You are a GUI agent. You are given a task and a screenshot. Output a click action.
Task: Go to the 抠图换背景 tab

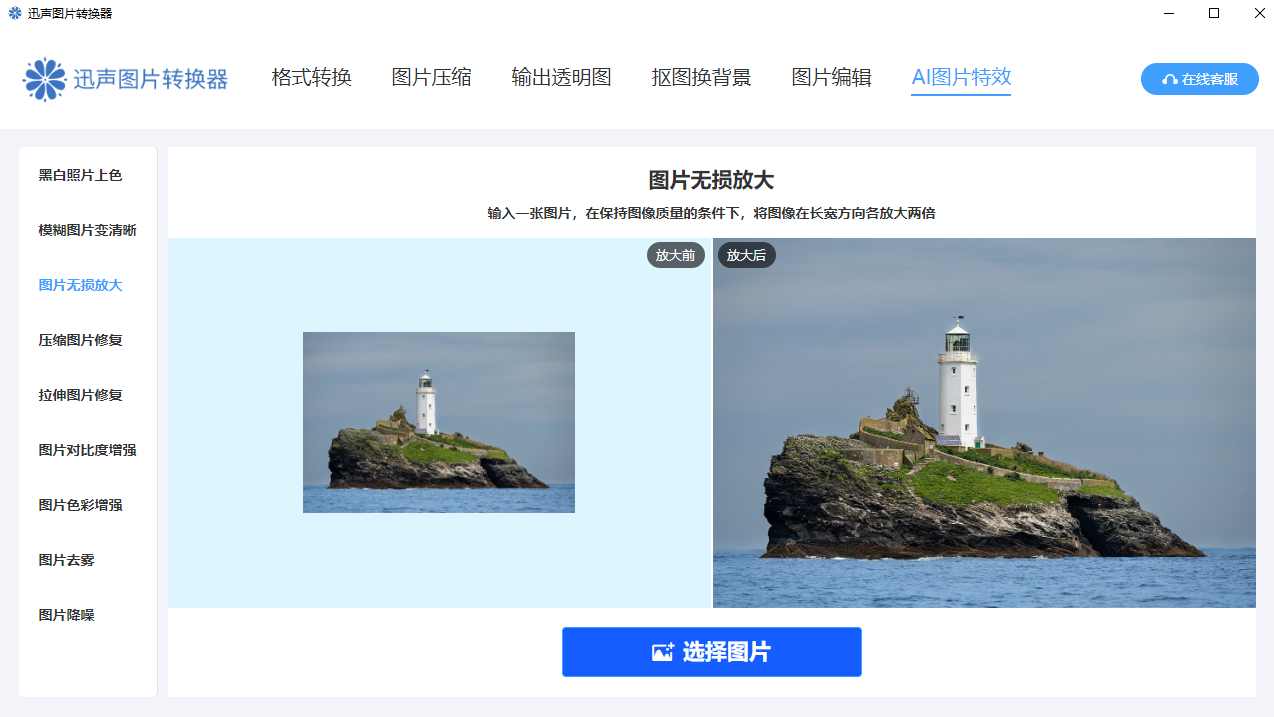[702, 77]
